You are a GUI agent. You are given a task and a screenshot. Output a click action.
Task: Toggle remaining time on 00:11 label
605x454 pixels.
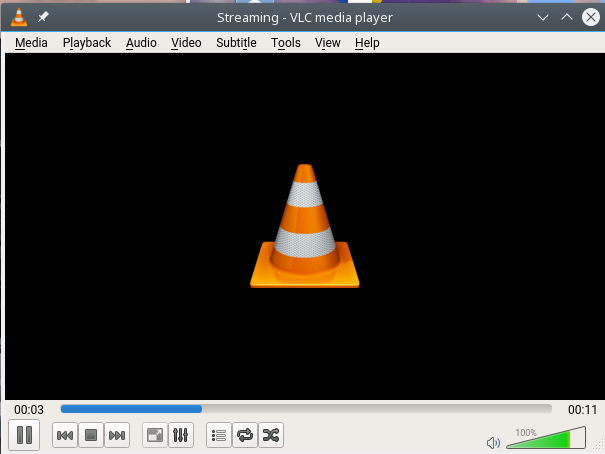coord(582,409)
